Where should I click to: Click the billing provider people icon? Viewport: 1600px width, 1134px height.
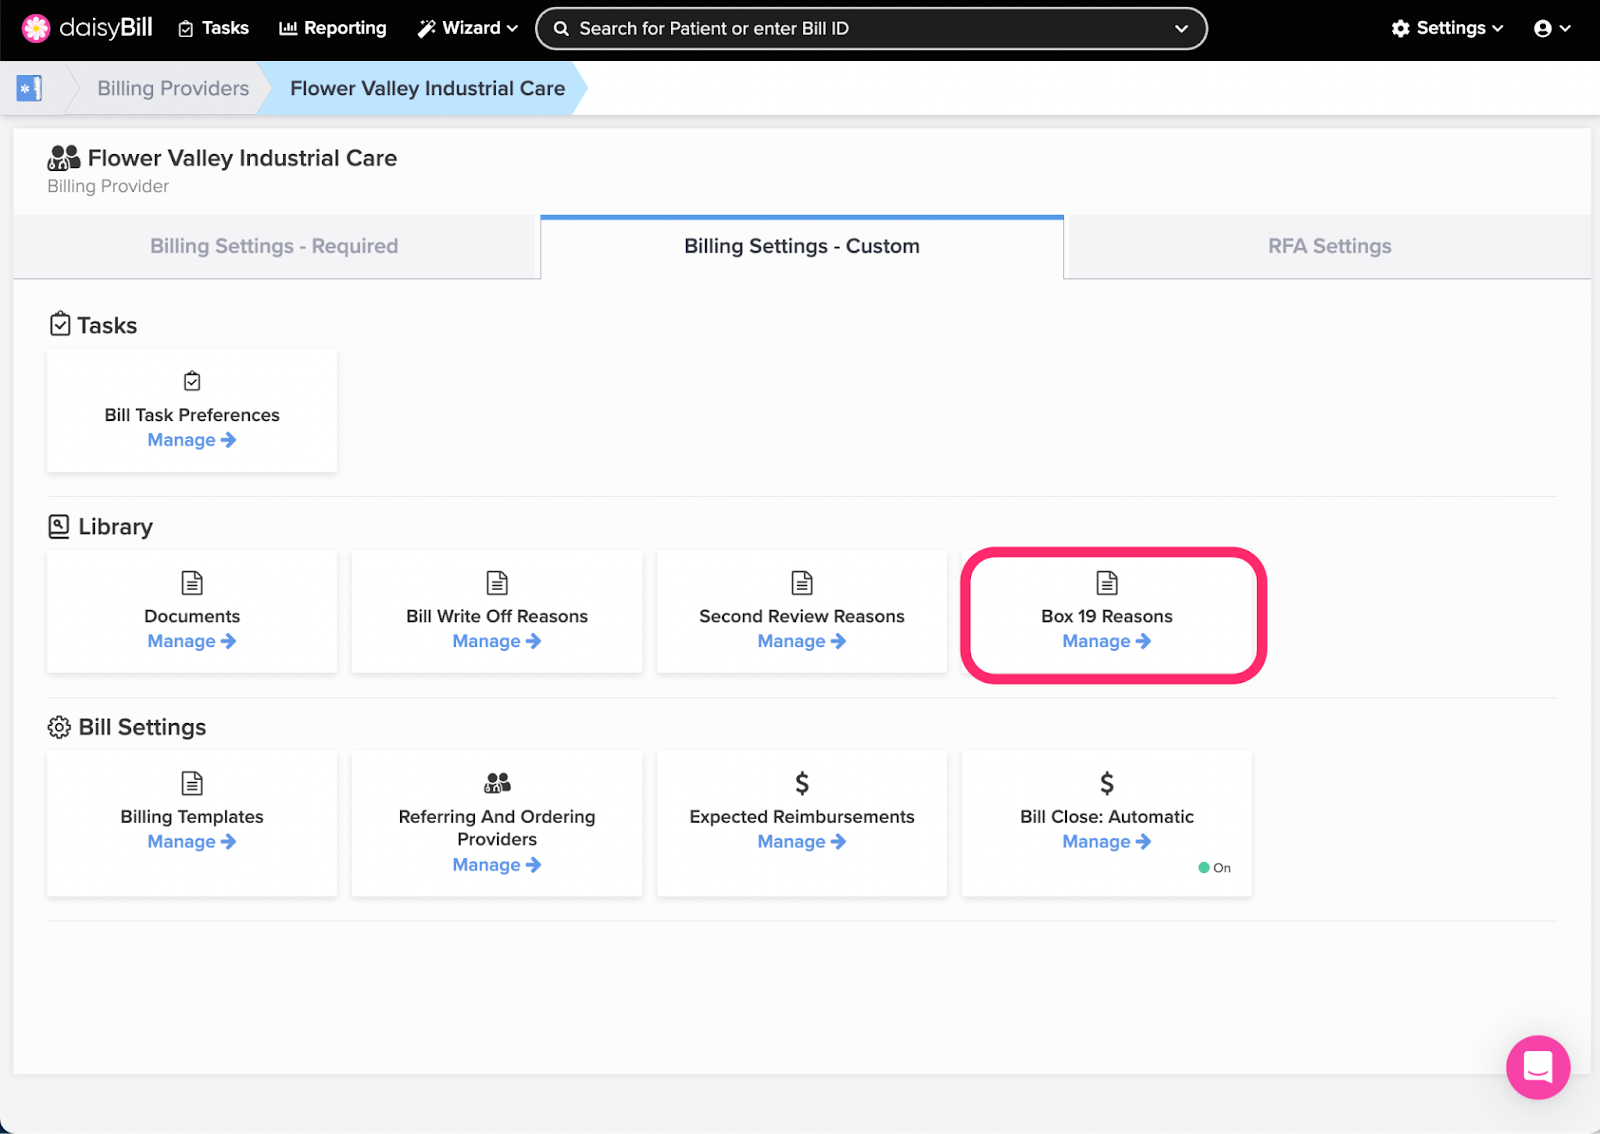(x=64, y=157)
